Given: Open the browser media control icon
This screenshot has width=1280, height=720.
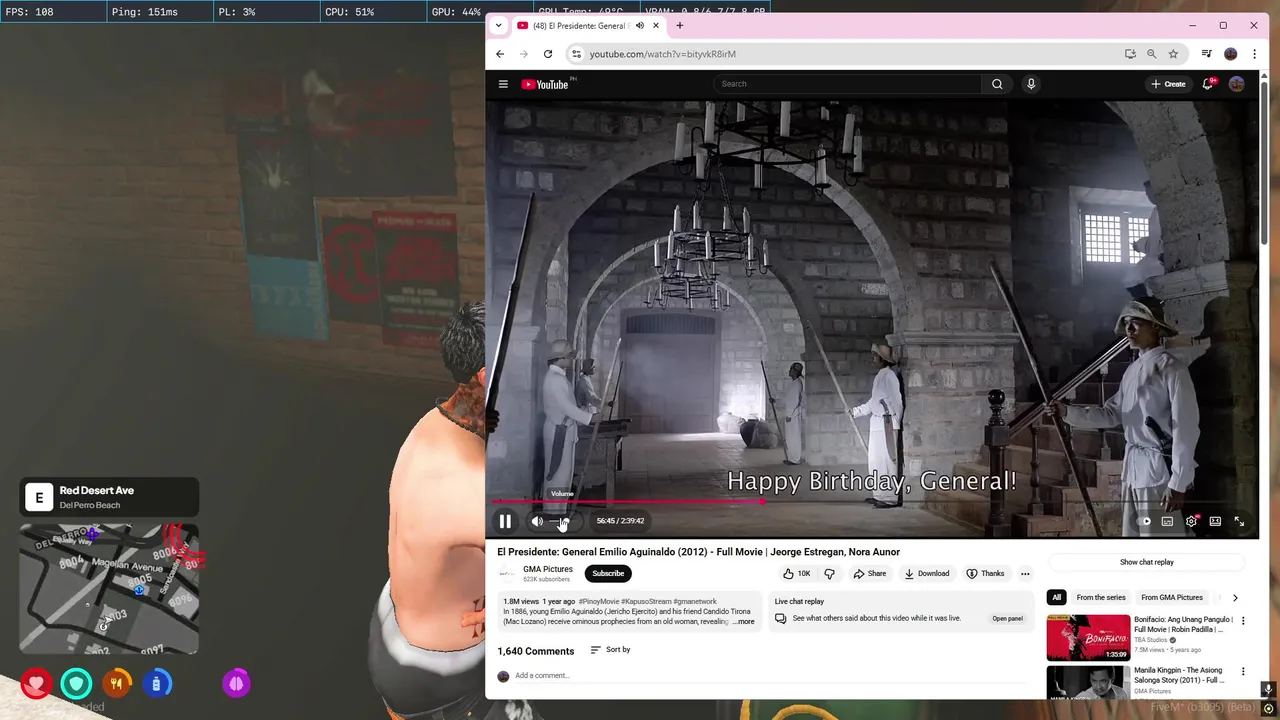Looking at the screenshot, I should pyautogui.click(x=1207, y=54).
